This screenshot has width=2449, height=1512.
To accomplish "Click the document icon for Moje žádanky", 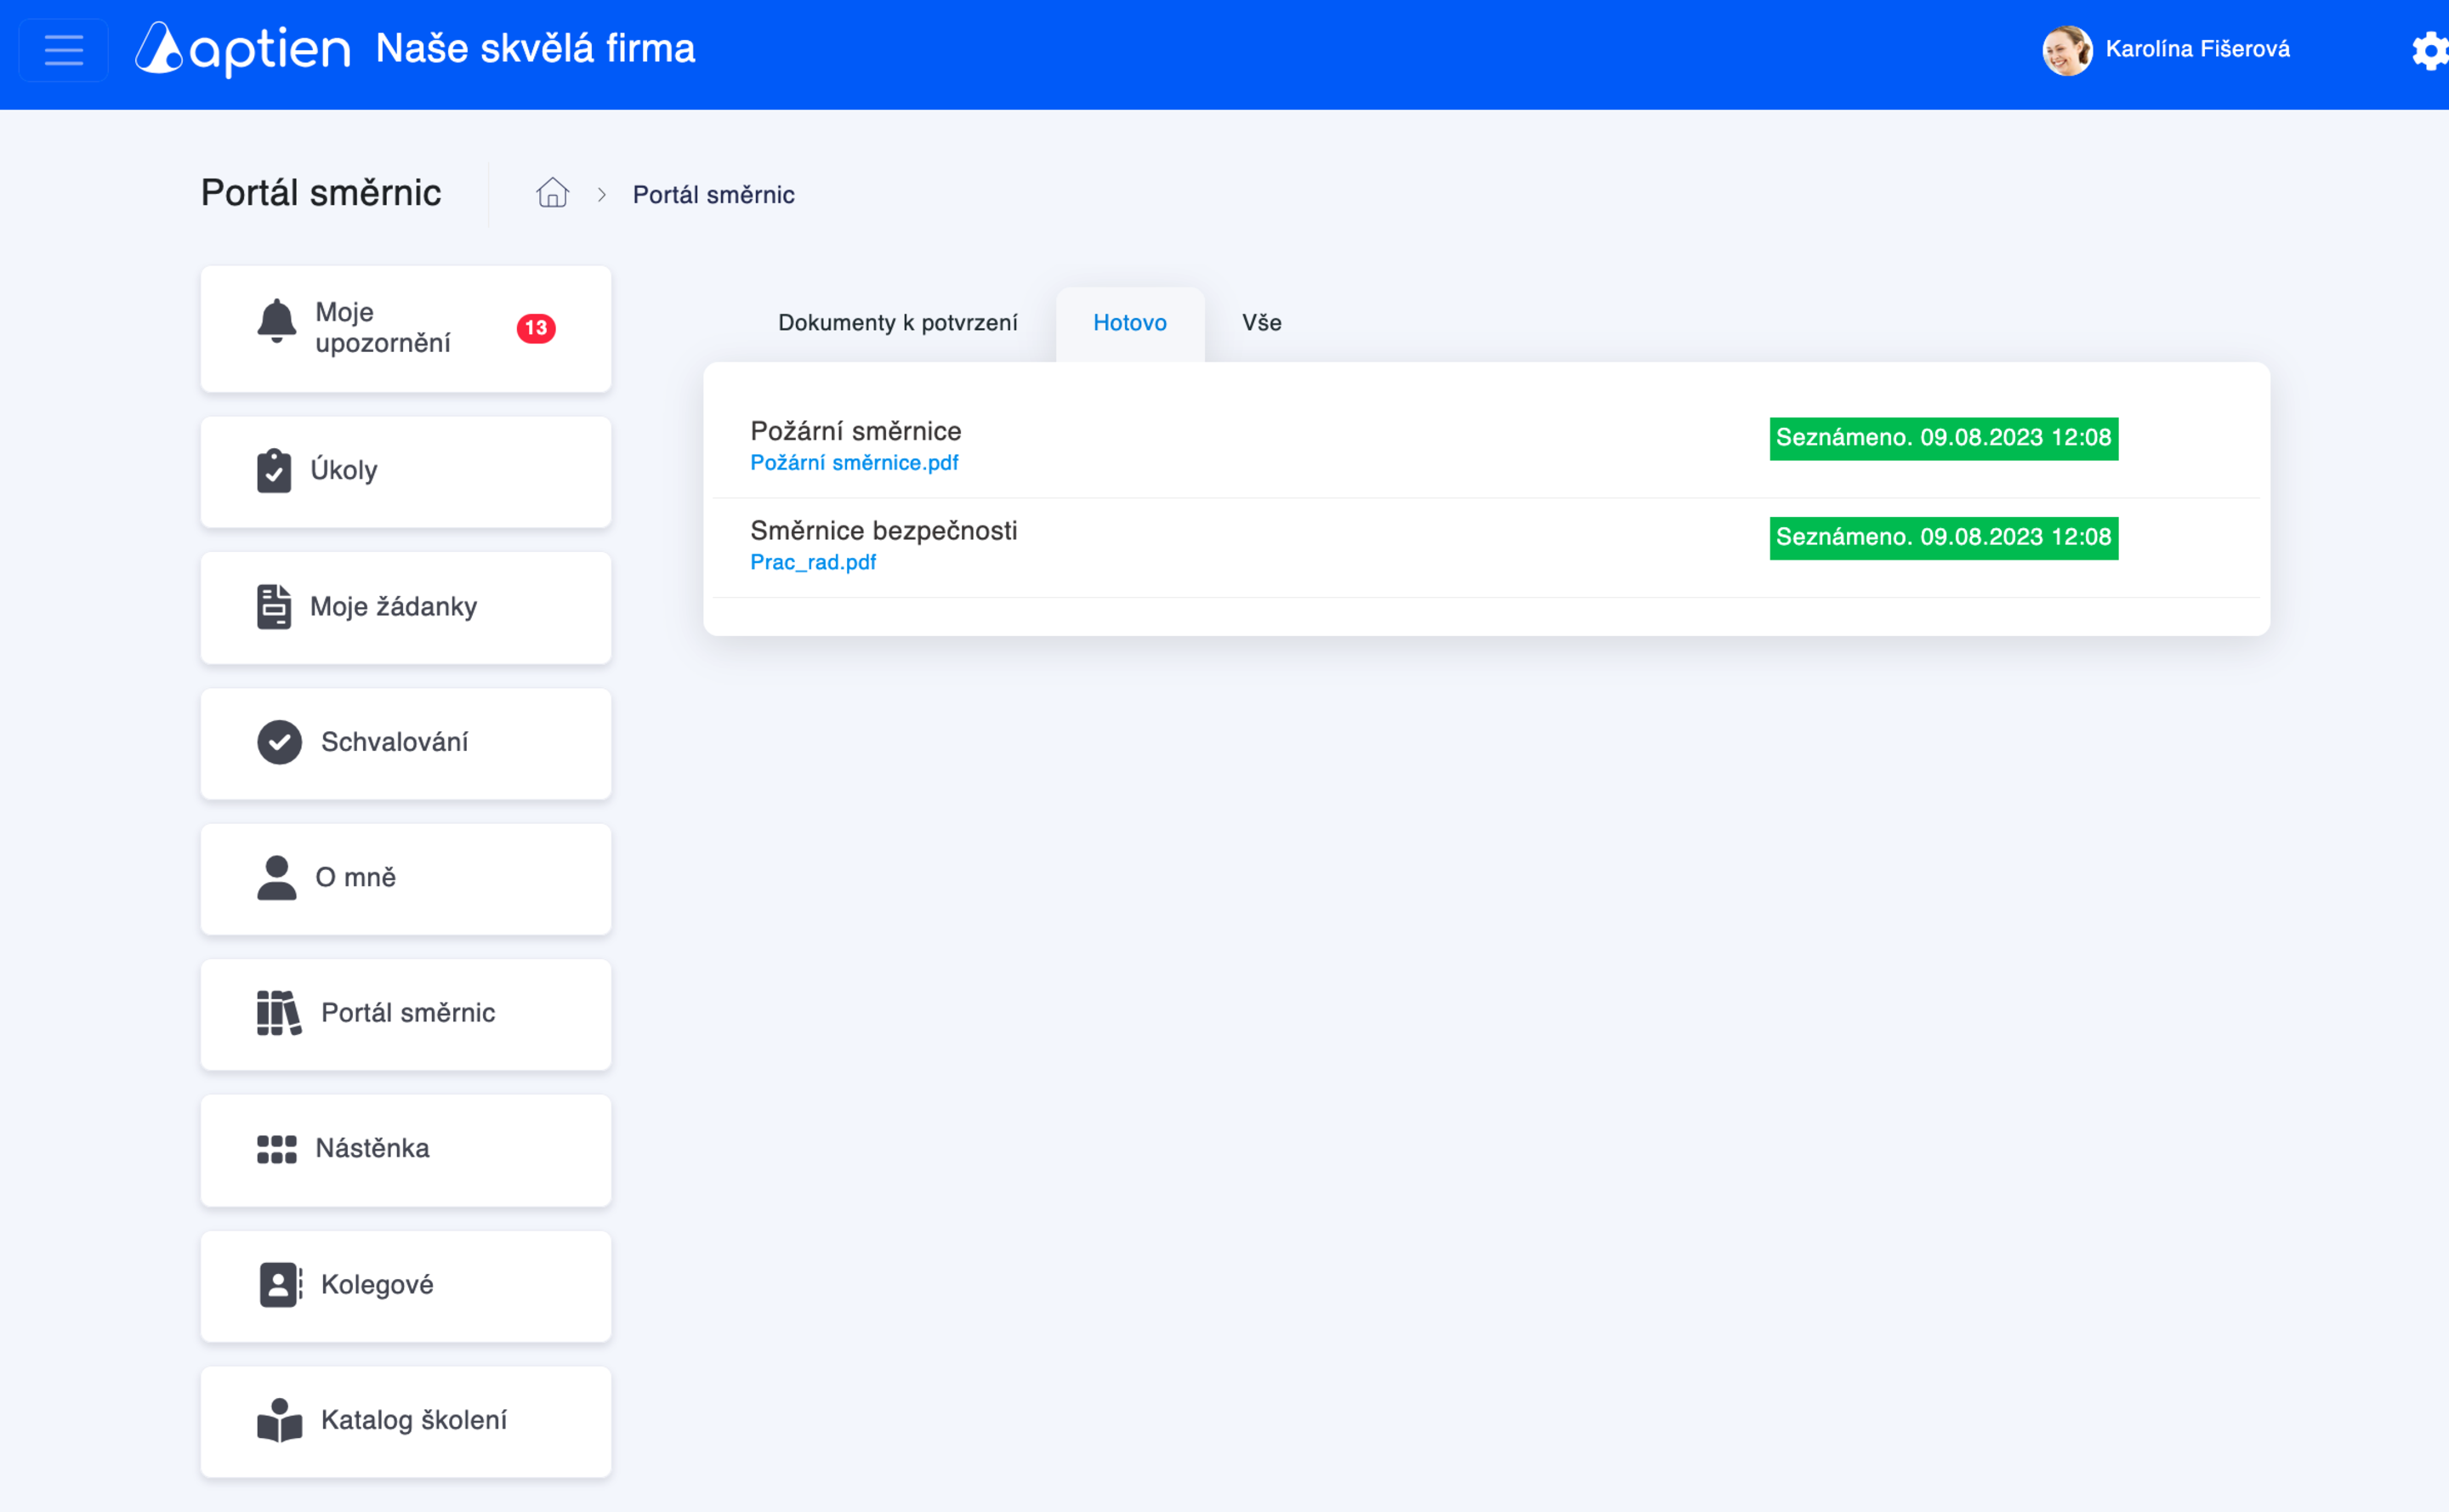I will [273, 607].
